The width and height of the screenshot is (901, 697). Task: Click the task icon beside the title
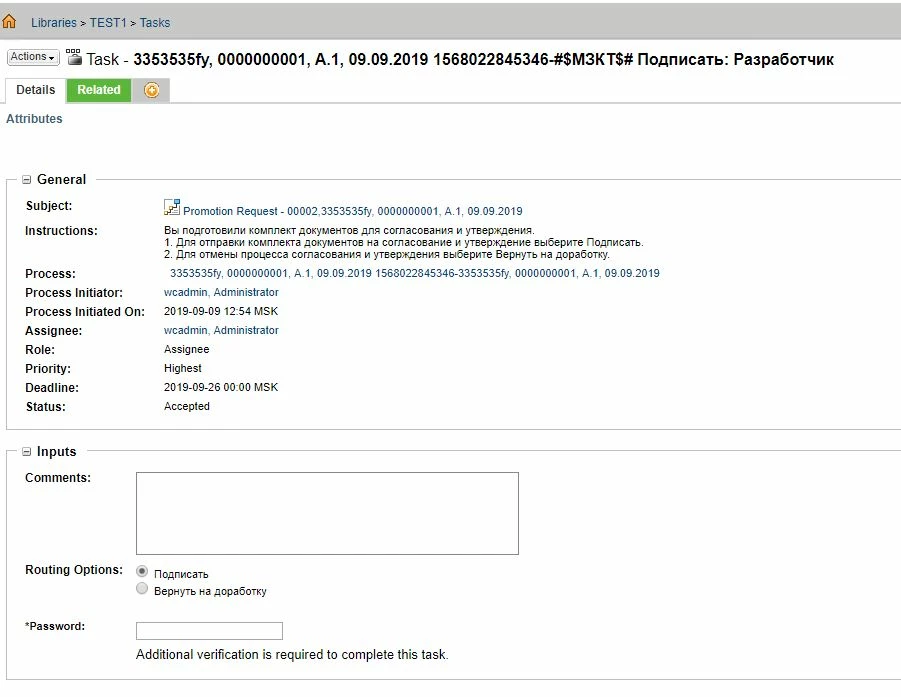coord(74,57)
